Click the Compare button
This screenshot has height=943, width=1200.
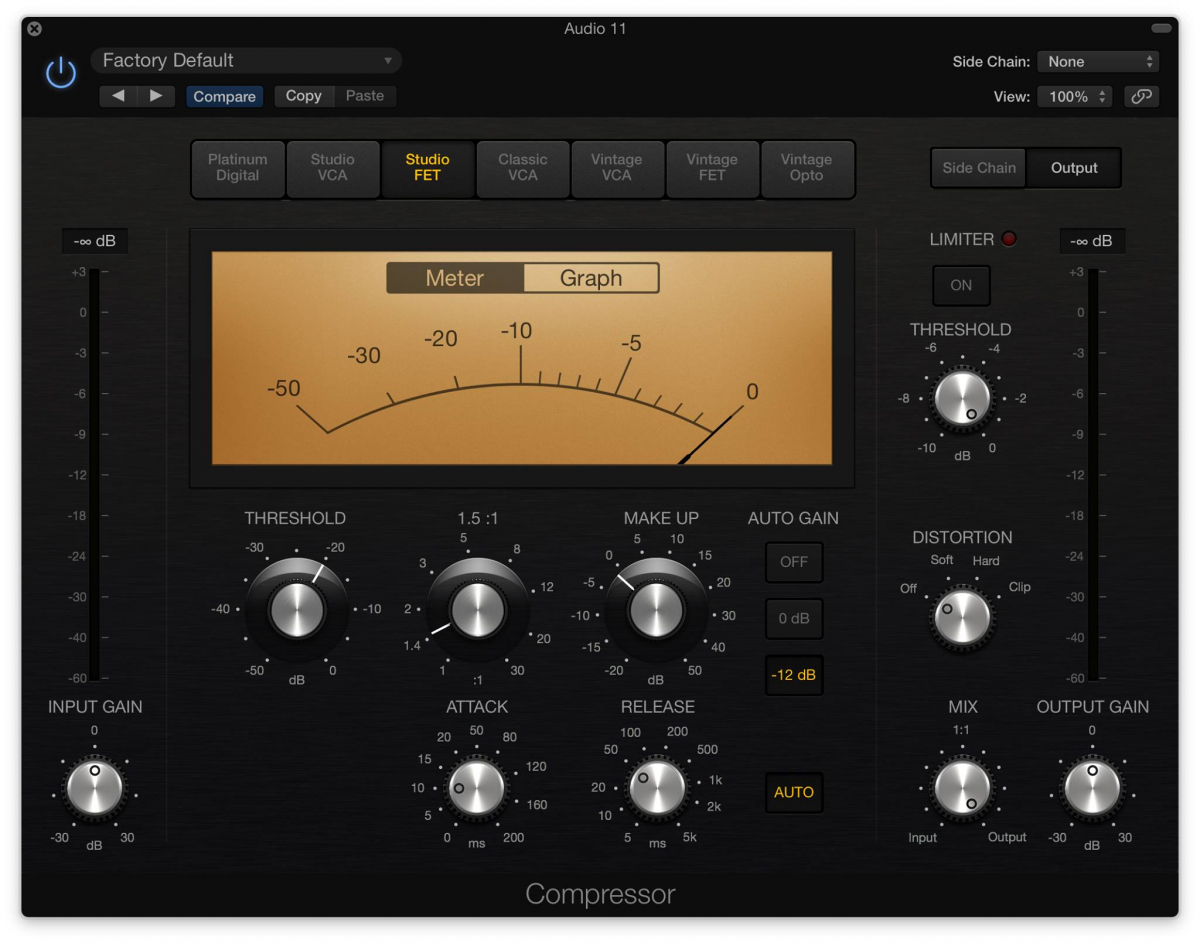point(224,96)
